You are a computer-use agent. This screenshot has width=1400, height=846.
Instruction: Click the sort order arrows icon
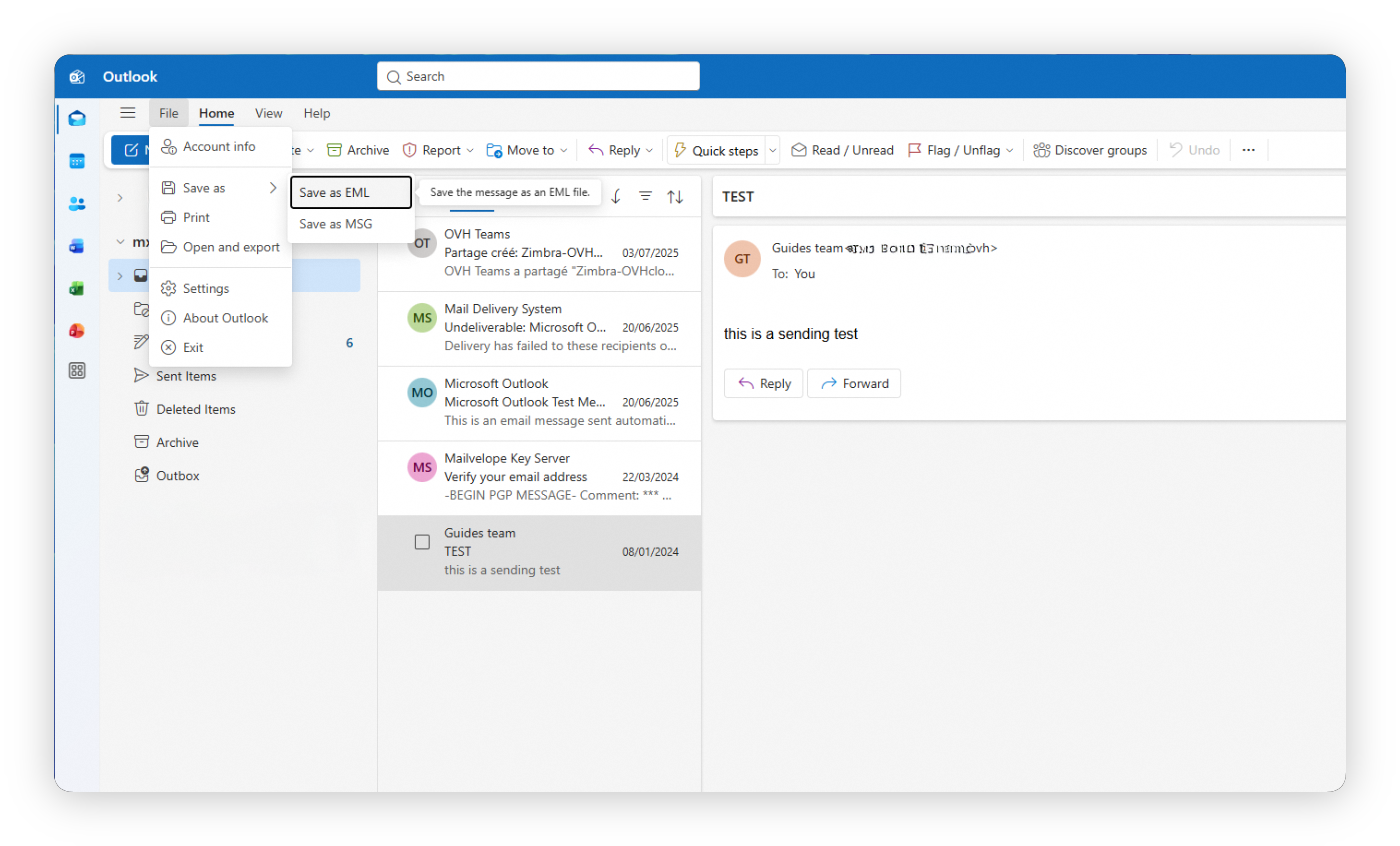pos(675,196)
